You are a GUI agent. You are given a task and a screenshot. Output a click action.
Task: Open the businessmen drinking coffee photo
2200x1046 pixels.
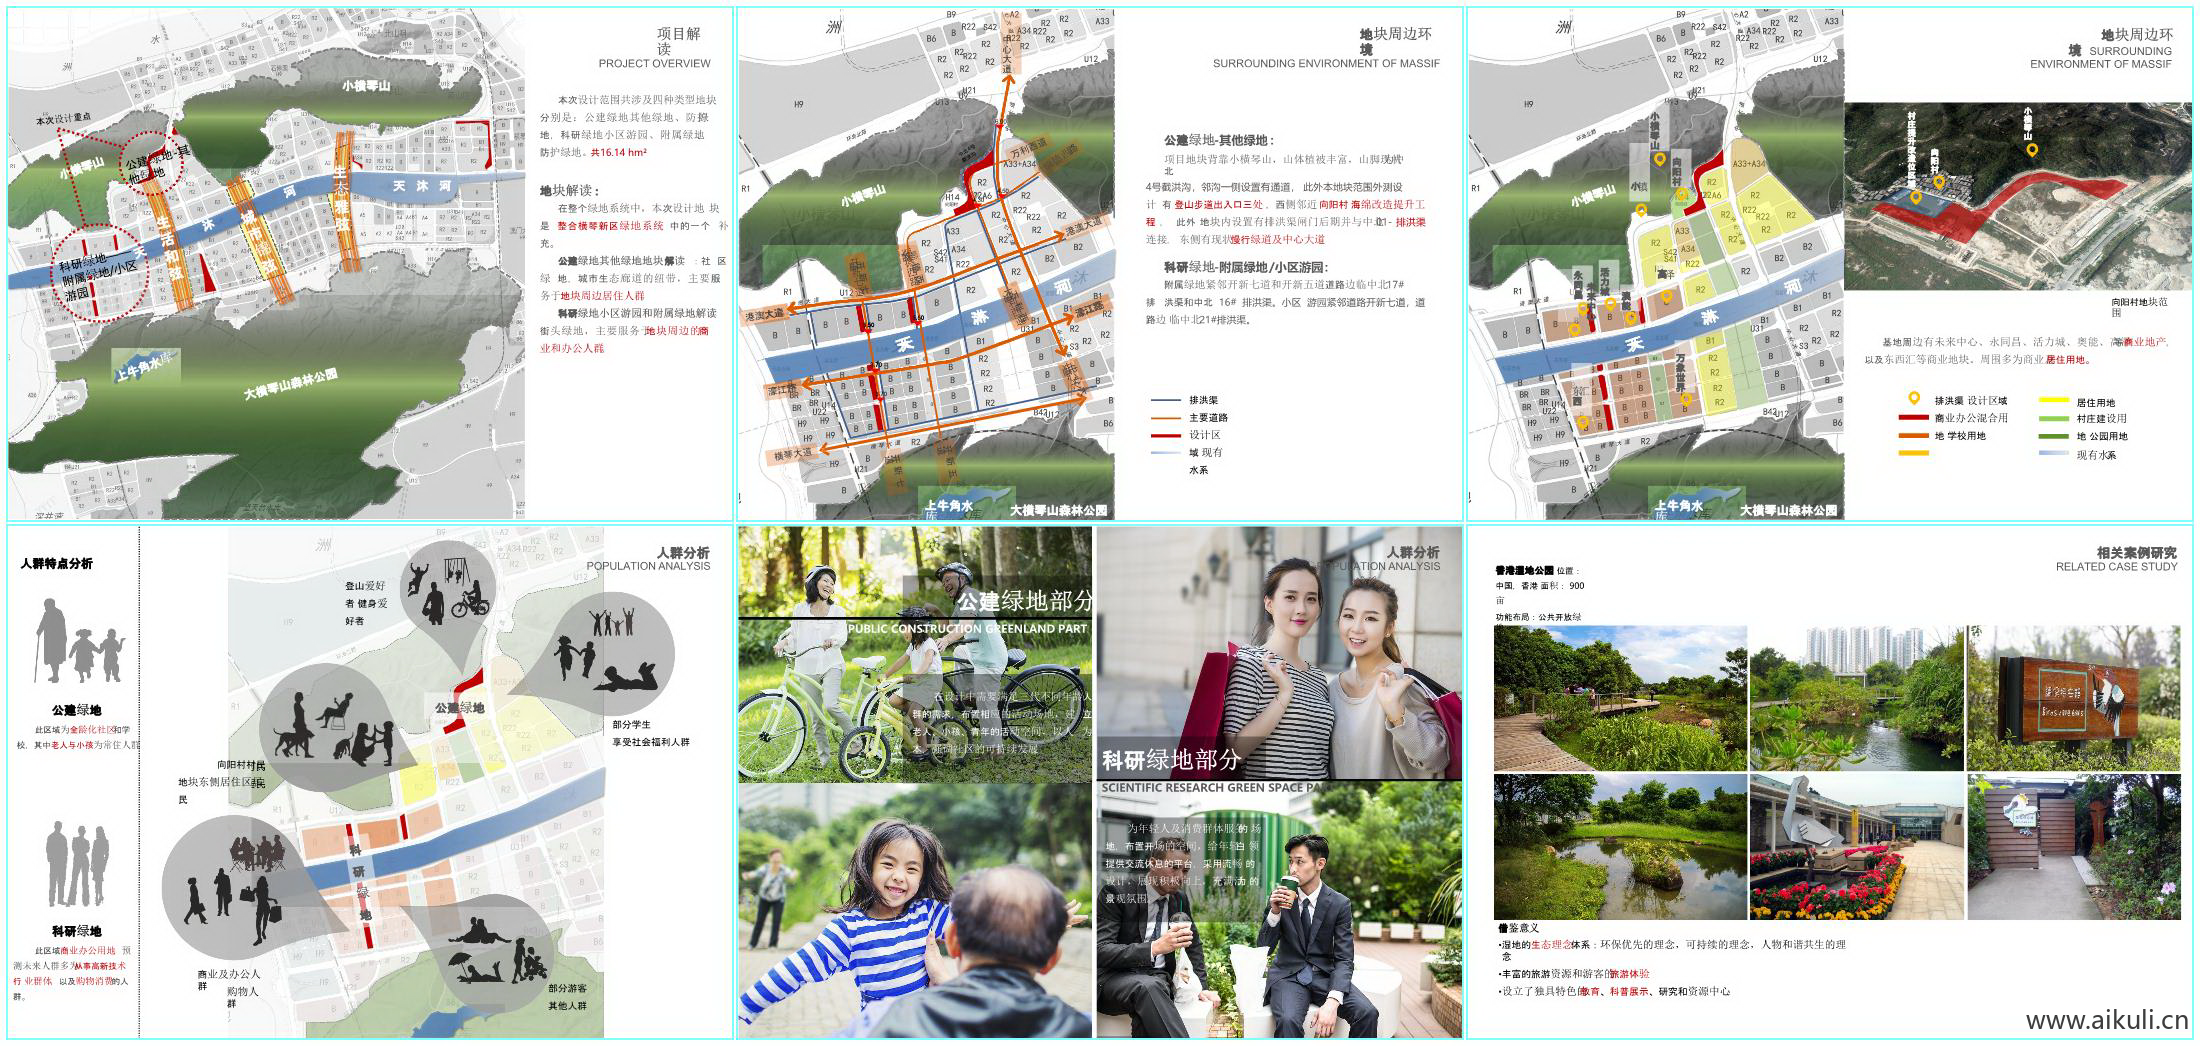click(1278, 911)
